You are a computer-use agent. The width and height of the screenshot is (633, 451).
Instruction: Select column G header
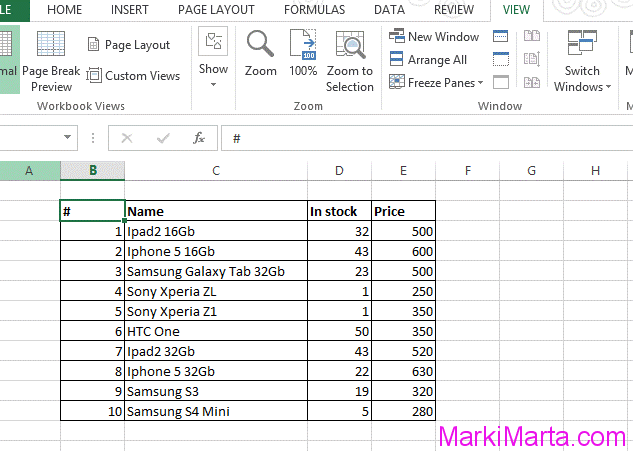pos(531,170)
